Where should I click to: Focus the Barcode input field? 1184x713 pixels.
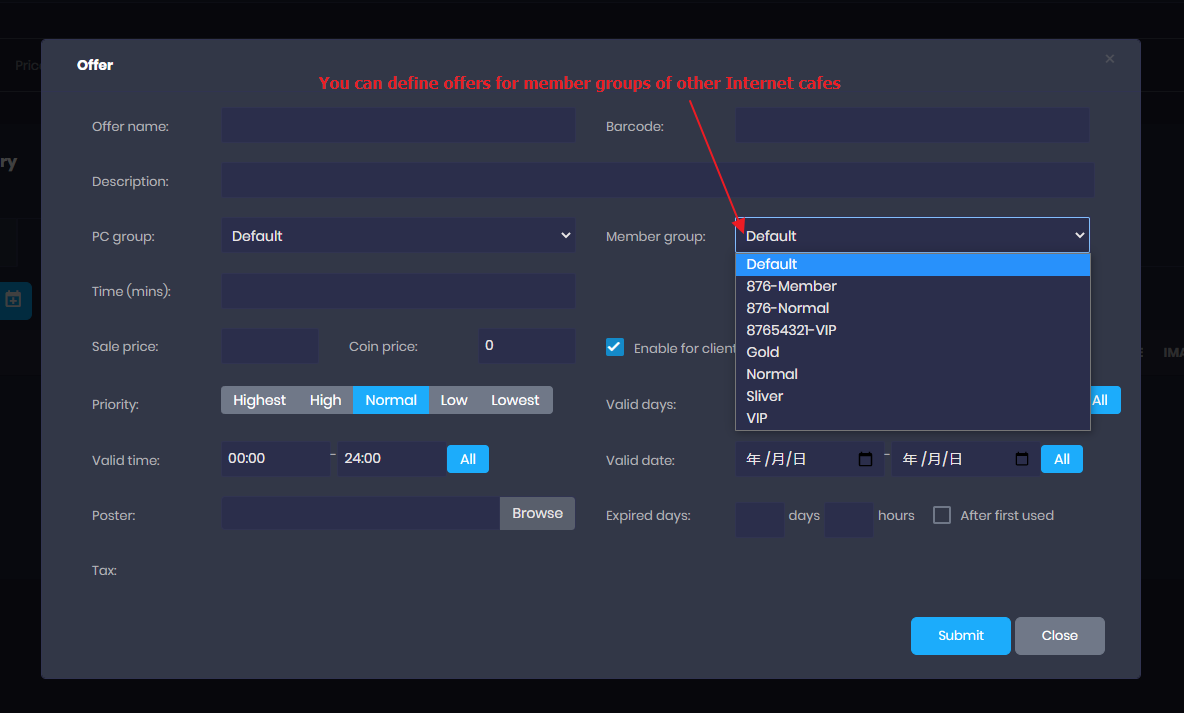[912, 126]
